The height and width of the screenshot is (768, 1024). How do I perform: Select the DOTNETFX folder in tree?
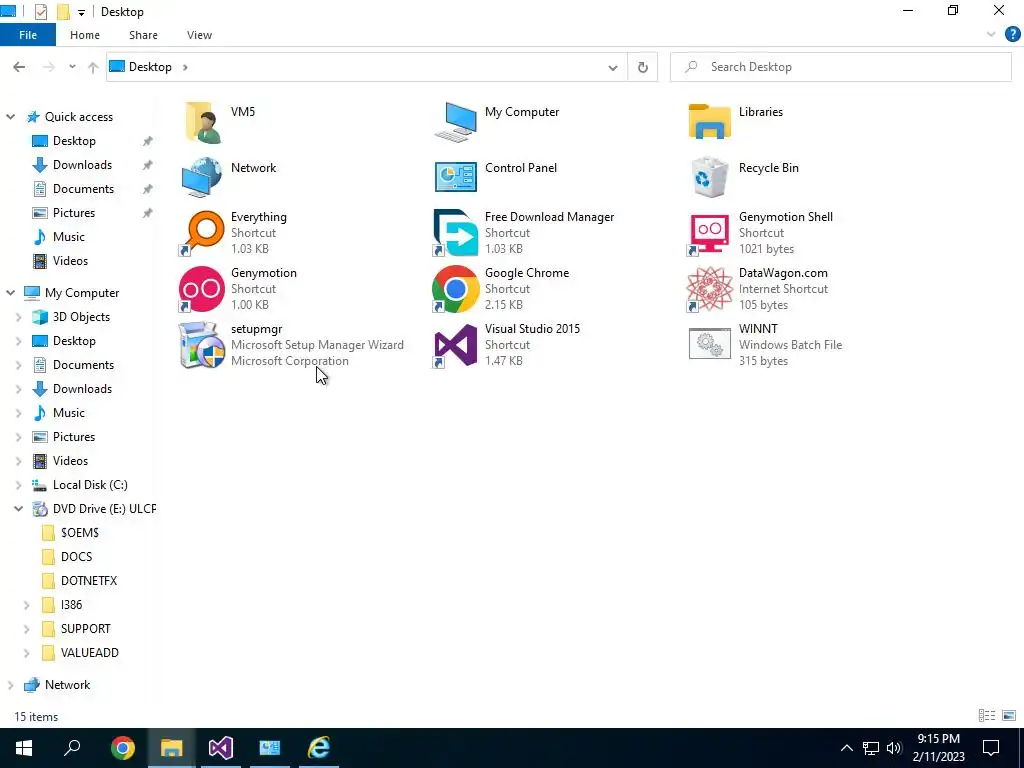89,581
